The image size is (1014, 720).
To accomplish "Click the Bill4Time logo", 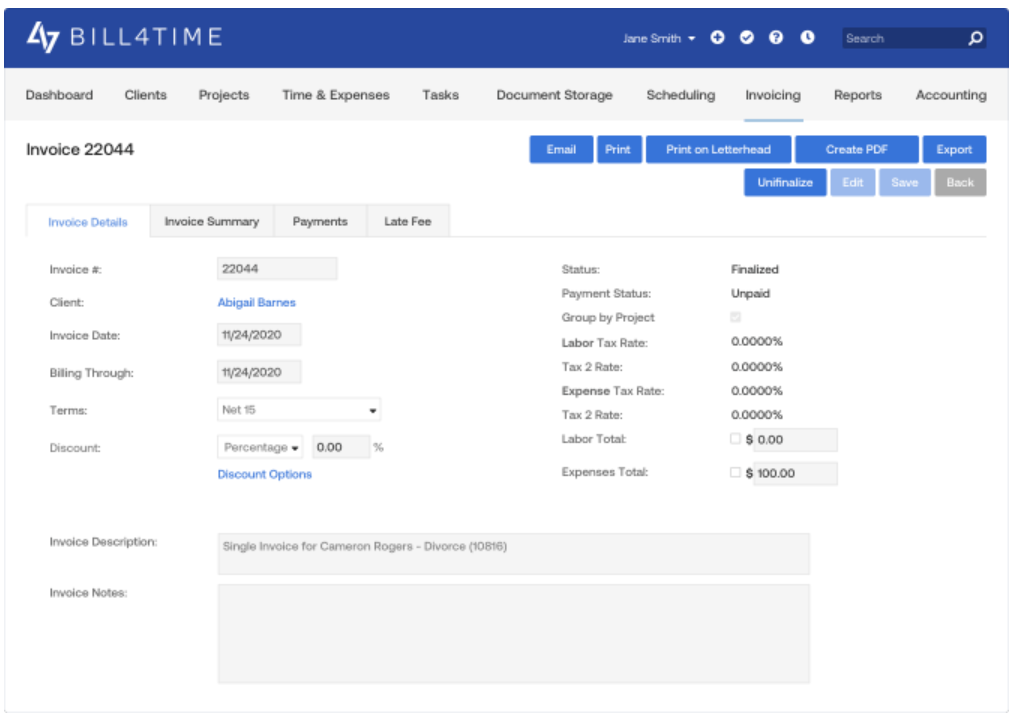I will [x=124, y=37].
